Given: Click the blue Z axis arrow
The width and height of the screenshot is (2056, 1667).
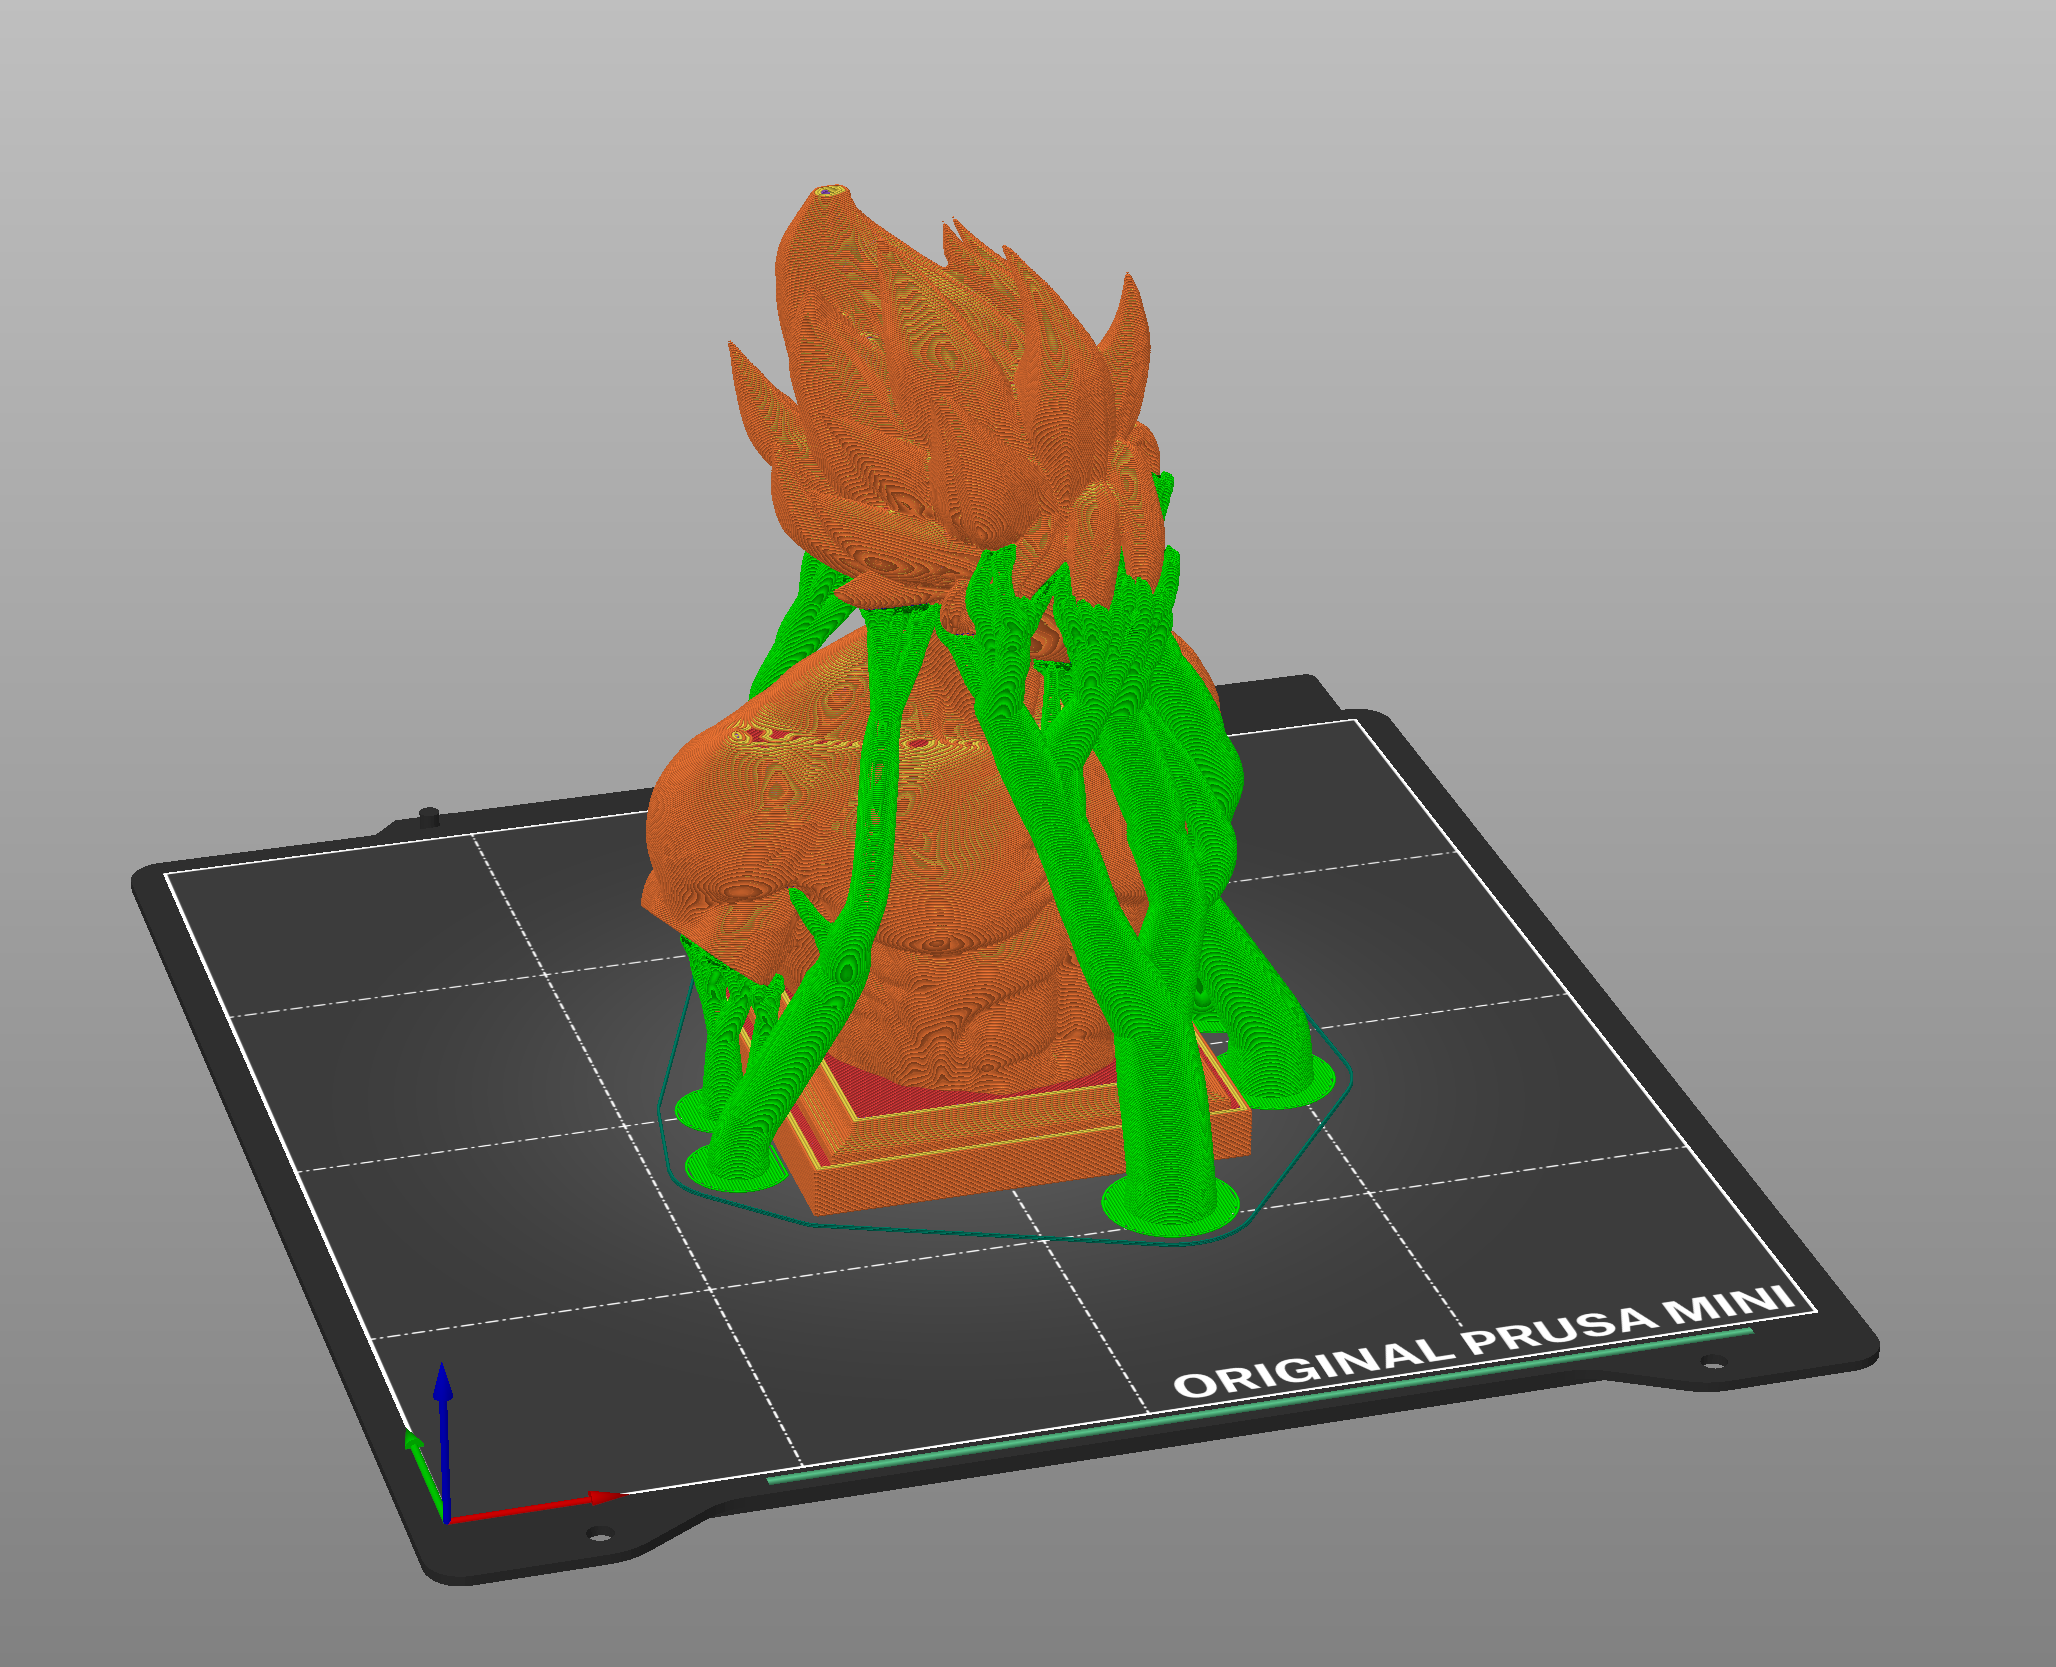Looking at the screenshot, I should (443, 1440).
